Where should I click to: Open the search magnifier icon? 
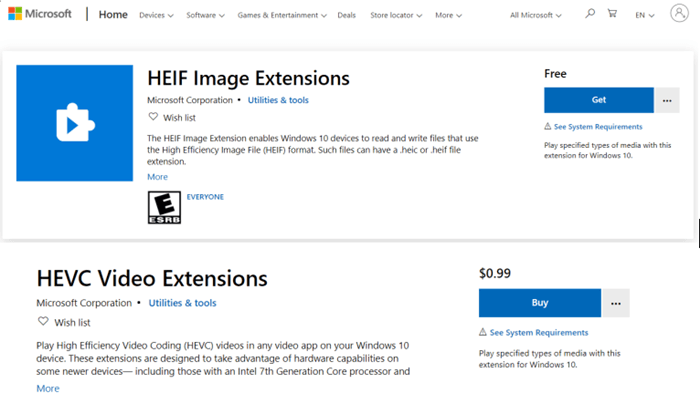pos(590,14)
